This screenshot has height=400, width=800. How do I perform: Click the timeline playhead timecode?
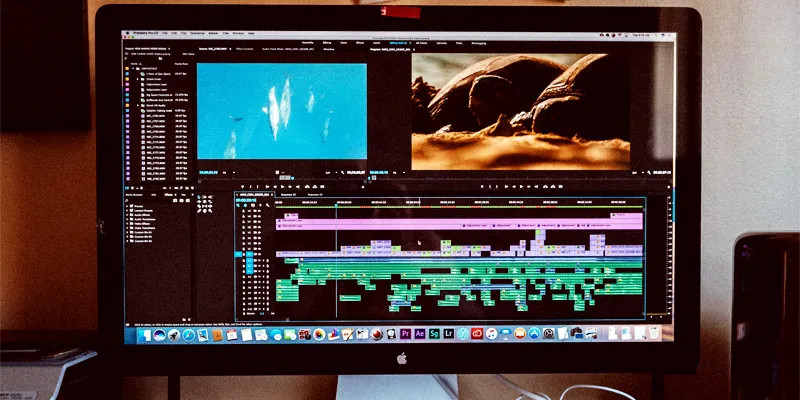click(248, 200)
